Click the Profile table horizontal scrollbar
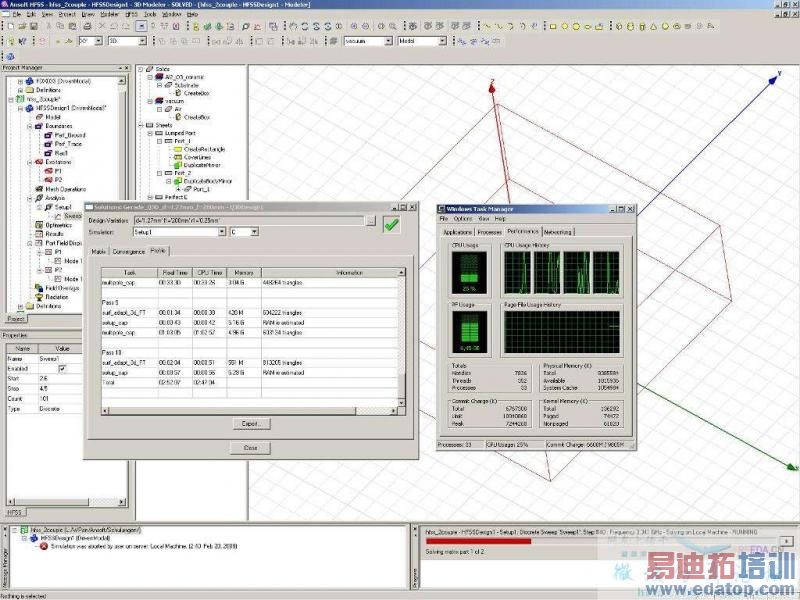 (249, 411)
